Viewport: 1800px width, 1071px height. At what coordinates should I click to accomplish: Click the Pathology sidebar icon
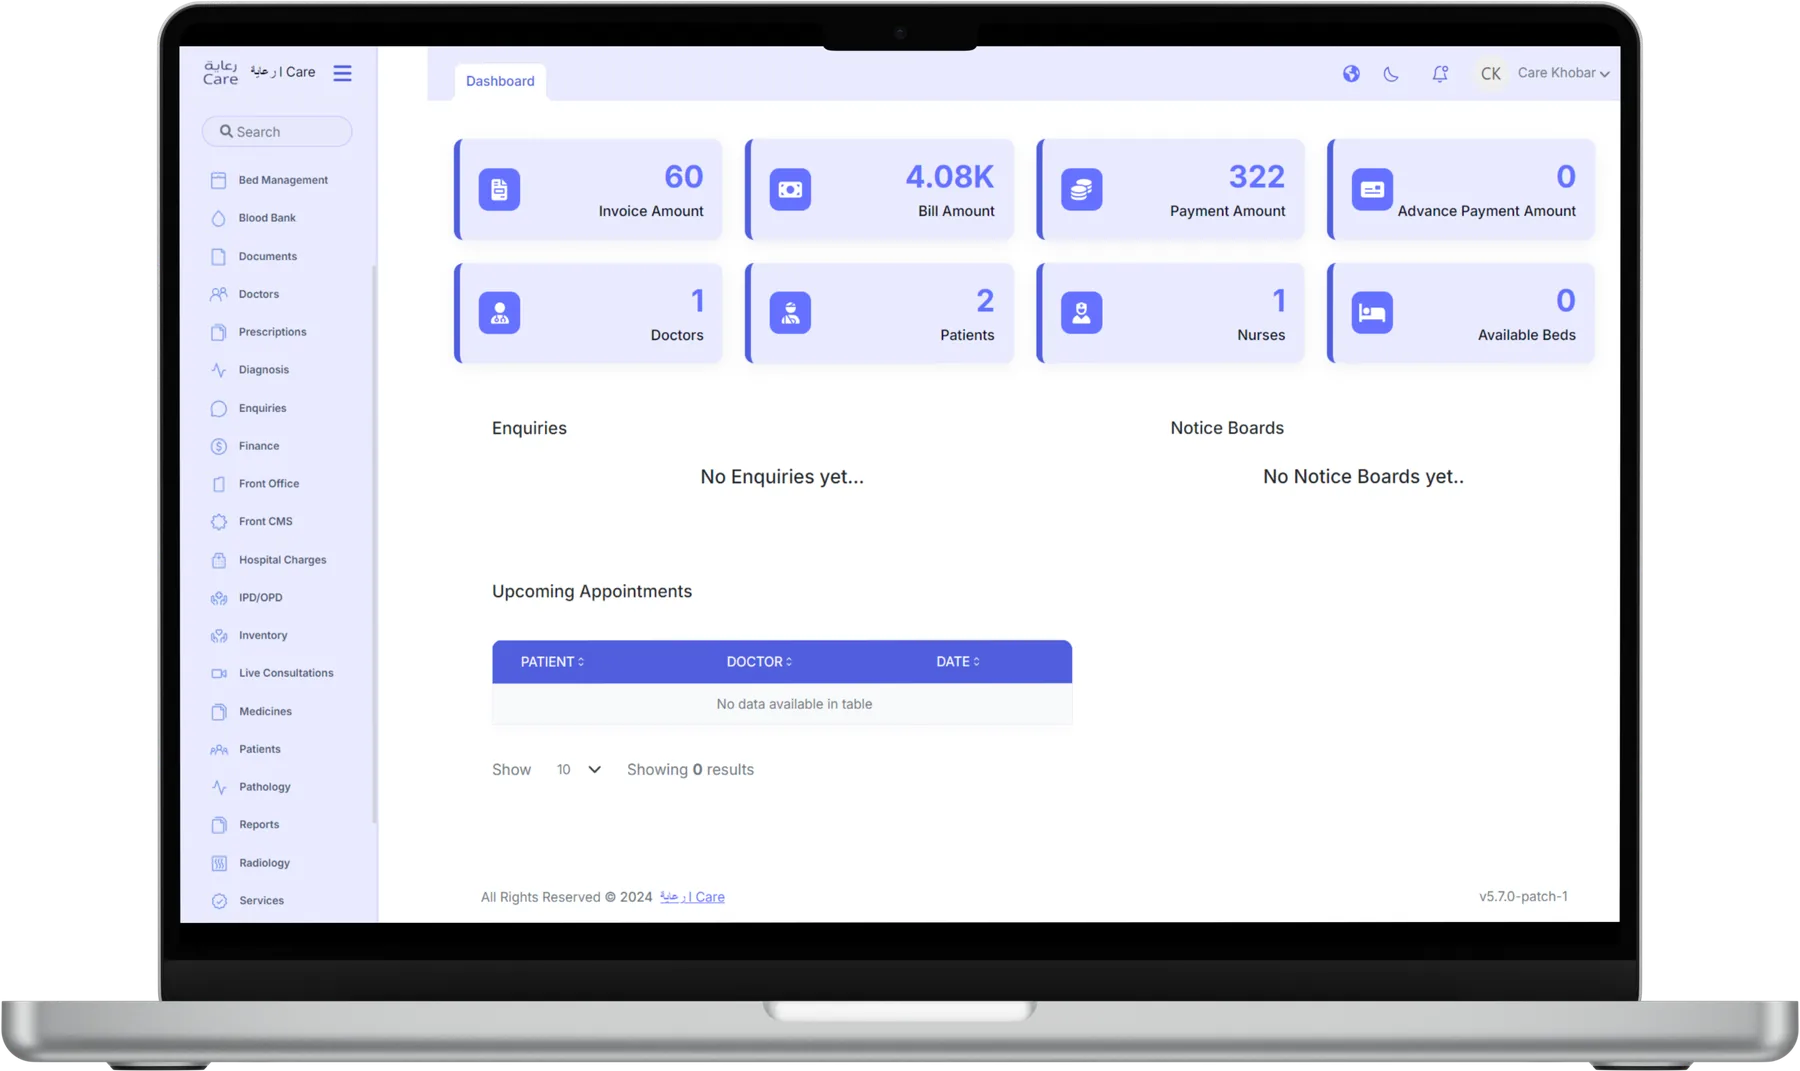coord(219,787)
